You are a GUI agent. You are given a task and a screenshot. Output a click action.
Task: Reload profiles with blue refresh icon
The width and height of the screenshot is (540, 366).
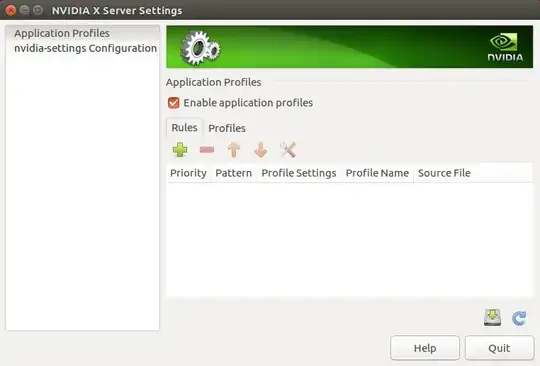pos(519,318)
